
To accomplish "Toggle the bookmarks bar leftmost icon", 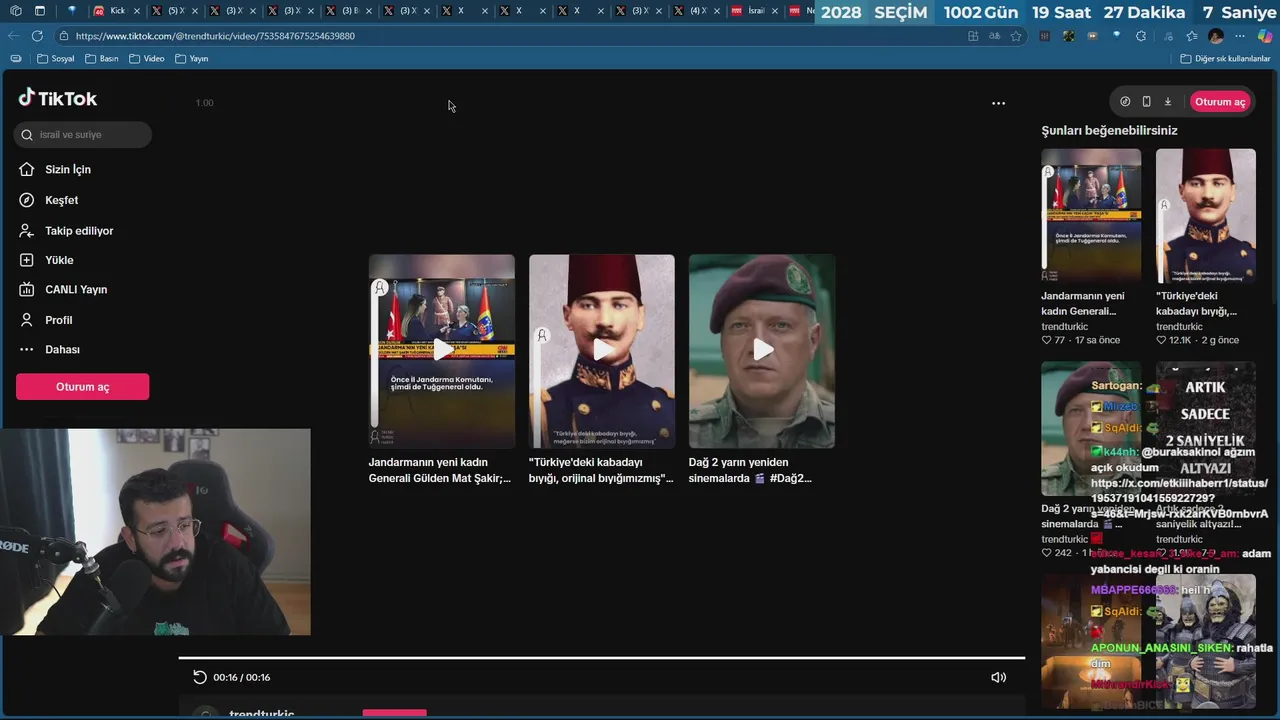I will point(15,59).
